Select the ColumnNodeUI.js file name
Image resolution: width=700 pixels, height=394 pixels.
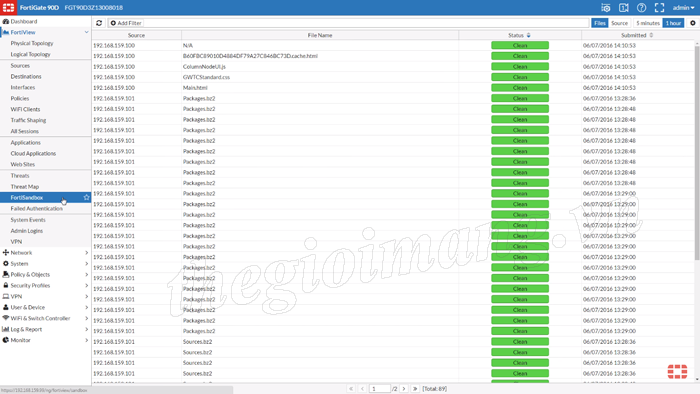204,66
